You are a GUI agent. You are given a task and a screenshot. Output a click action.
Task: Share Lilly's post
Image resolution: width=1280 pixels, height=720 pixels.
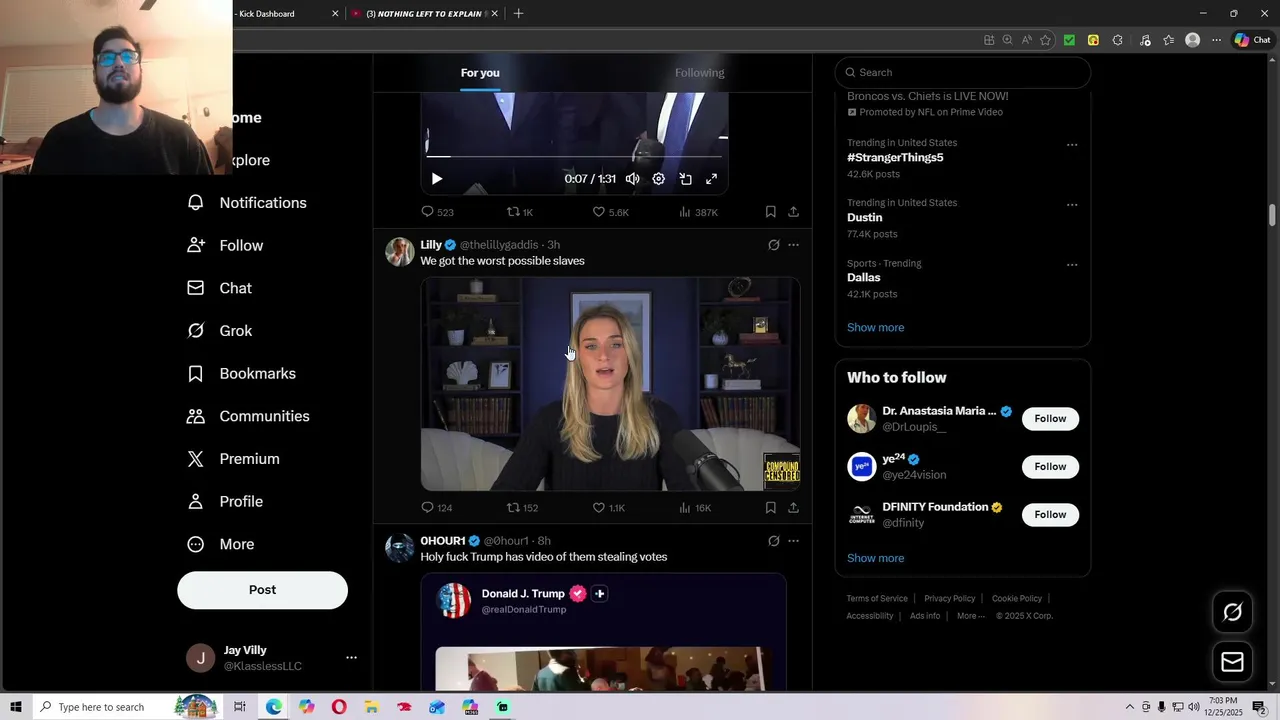[793, 508]
